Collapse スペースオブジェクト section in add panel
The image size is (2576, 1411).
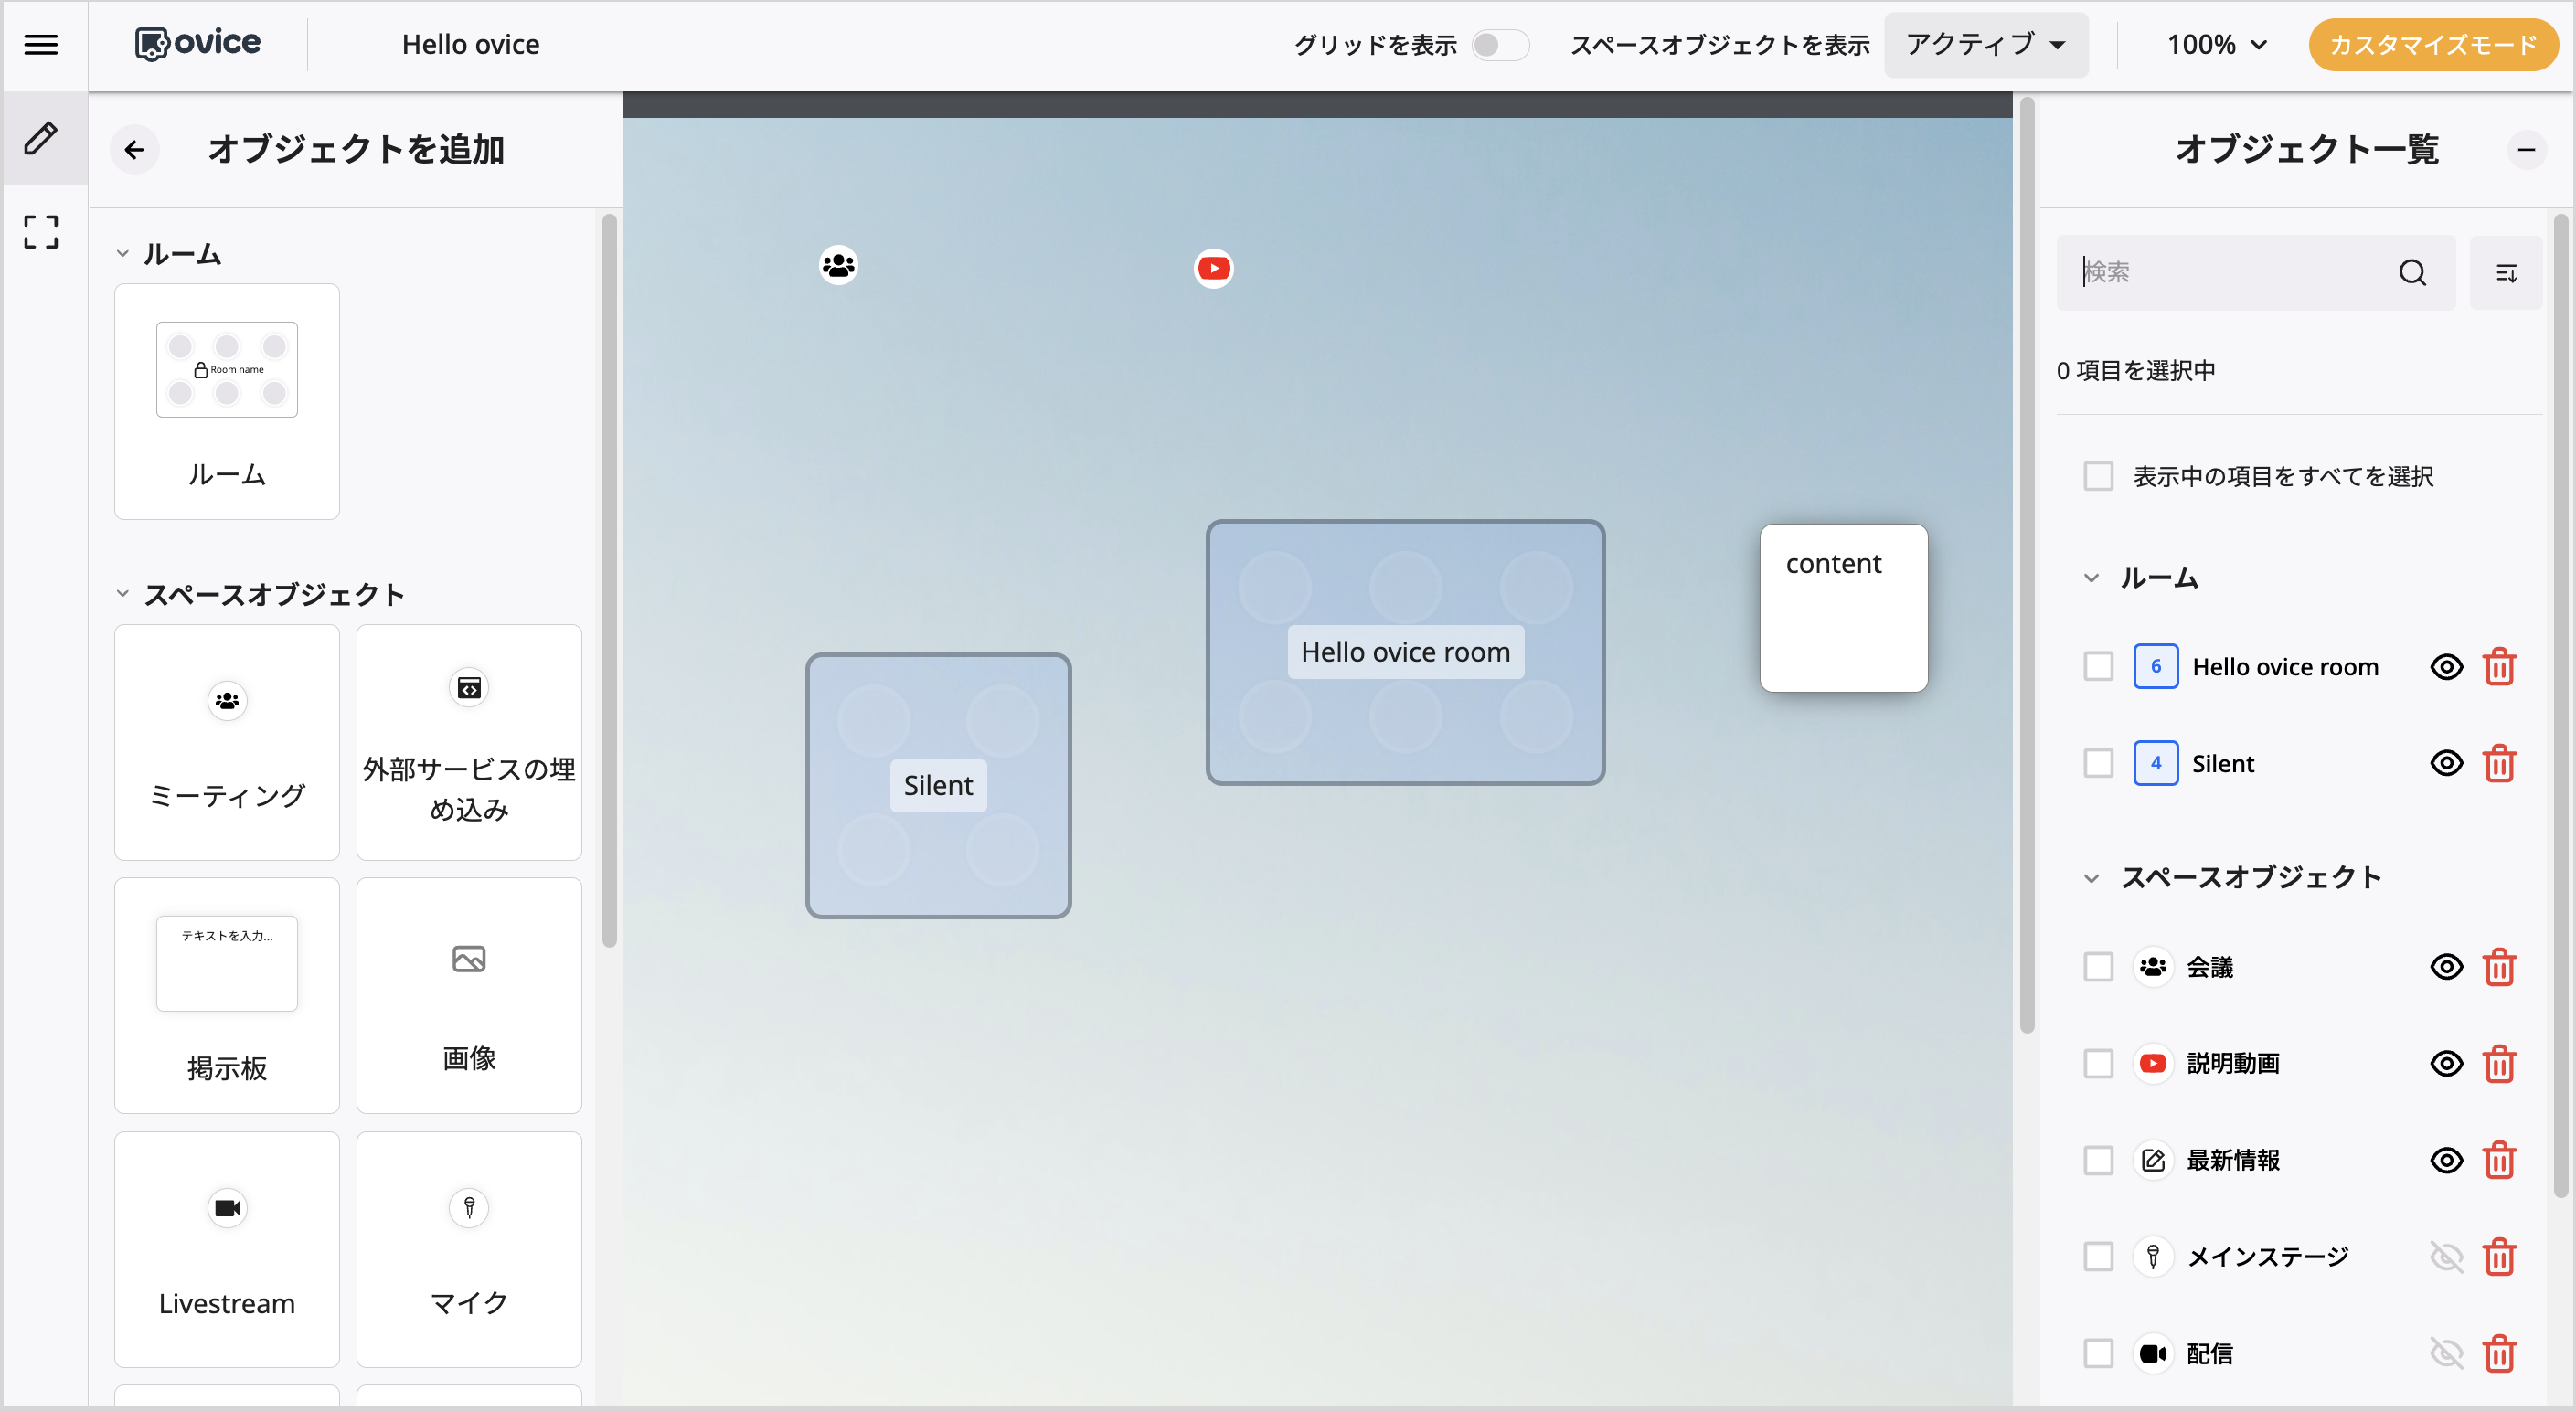tap(122, 594)
